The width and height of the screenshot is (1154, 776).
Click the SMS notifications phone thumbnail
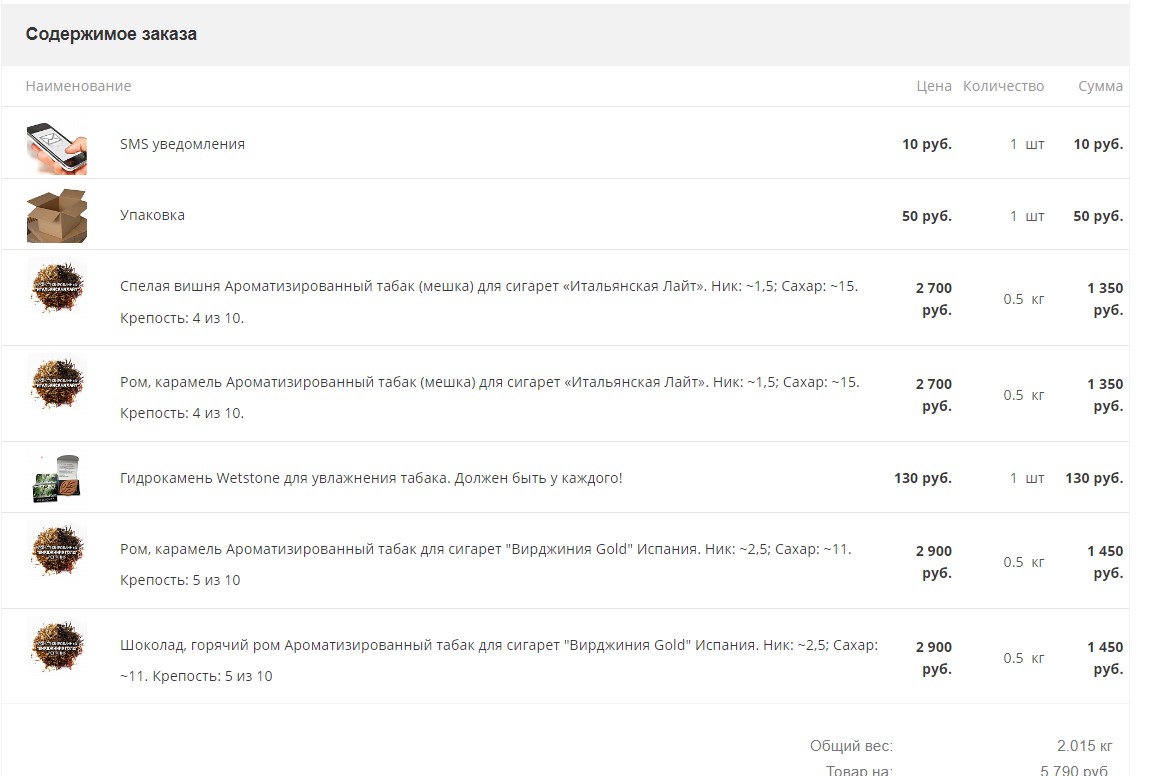[56, 146]
